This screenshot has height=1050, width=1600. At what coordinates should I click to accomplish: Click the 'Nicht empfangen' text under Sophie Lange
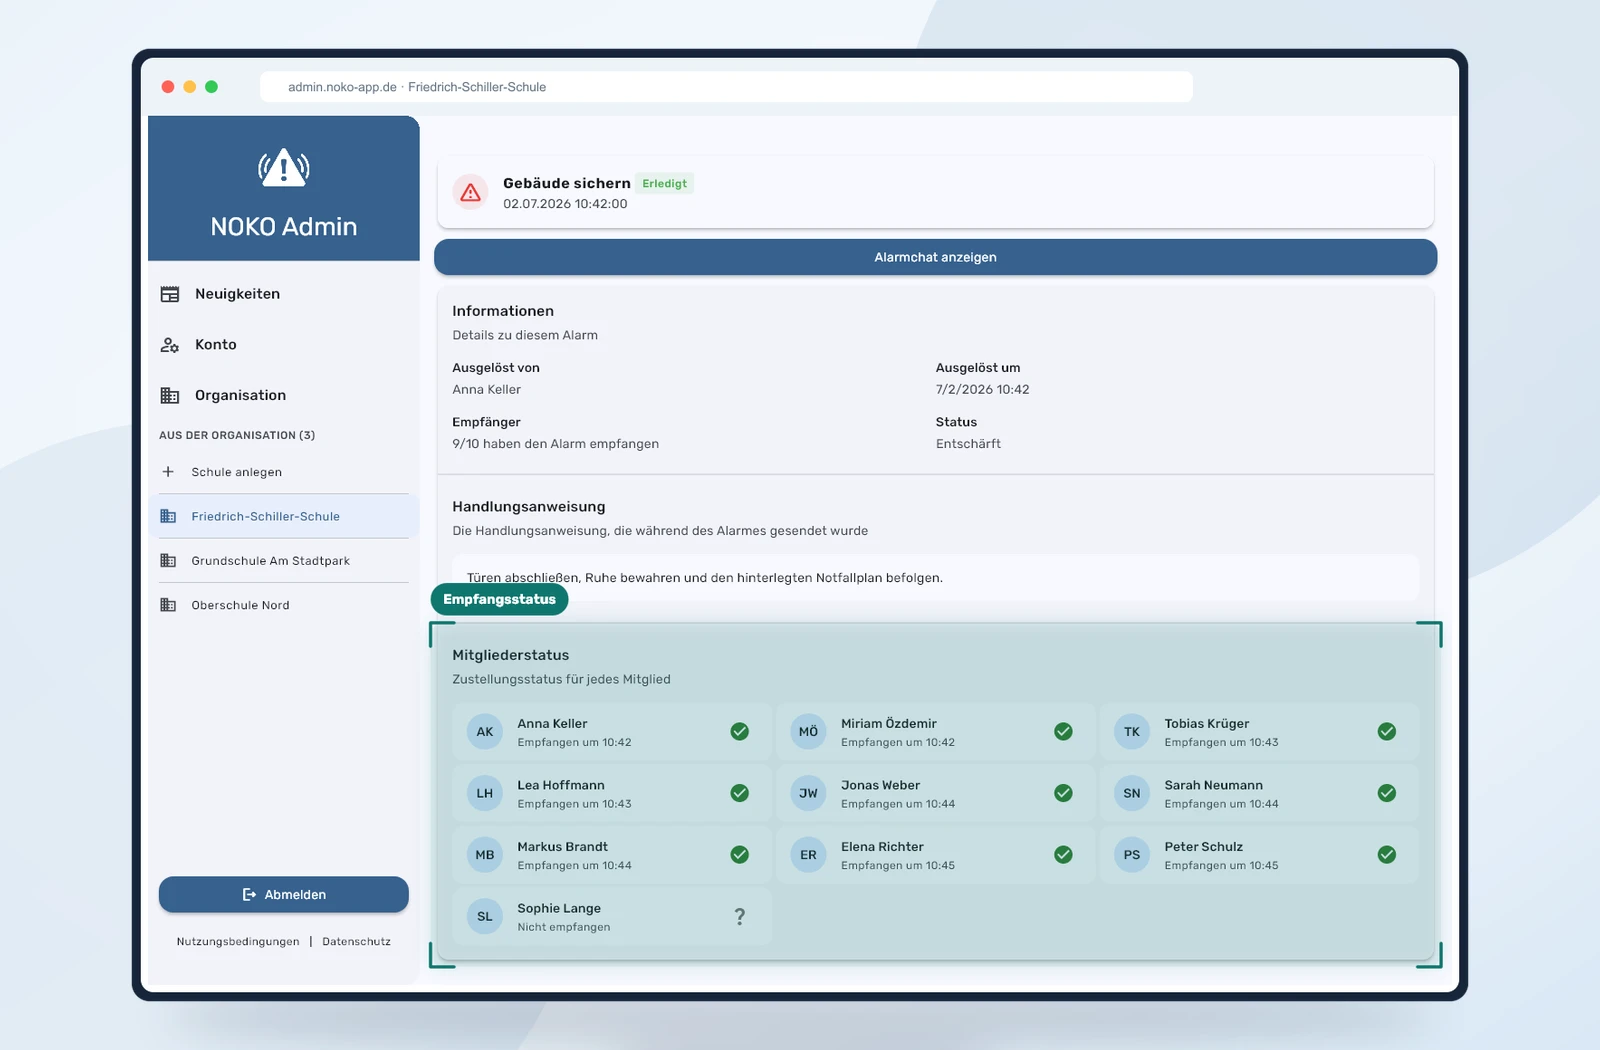pyautogui.click(x=564, y=927)
